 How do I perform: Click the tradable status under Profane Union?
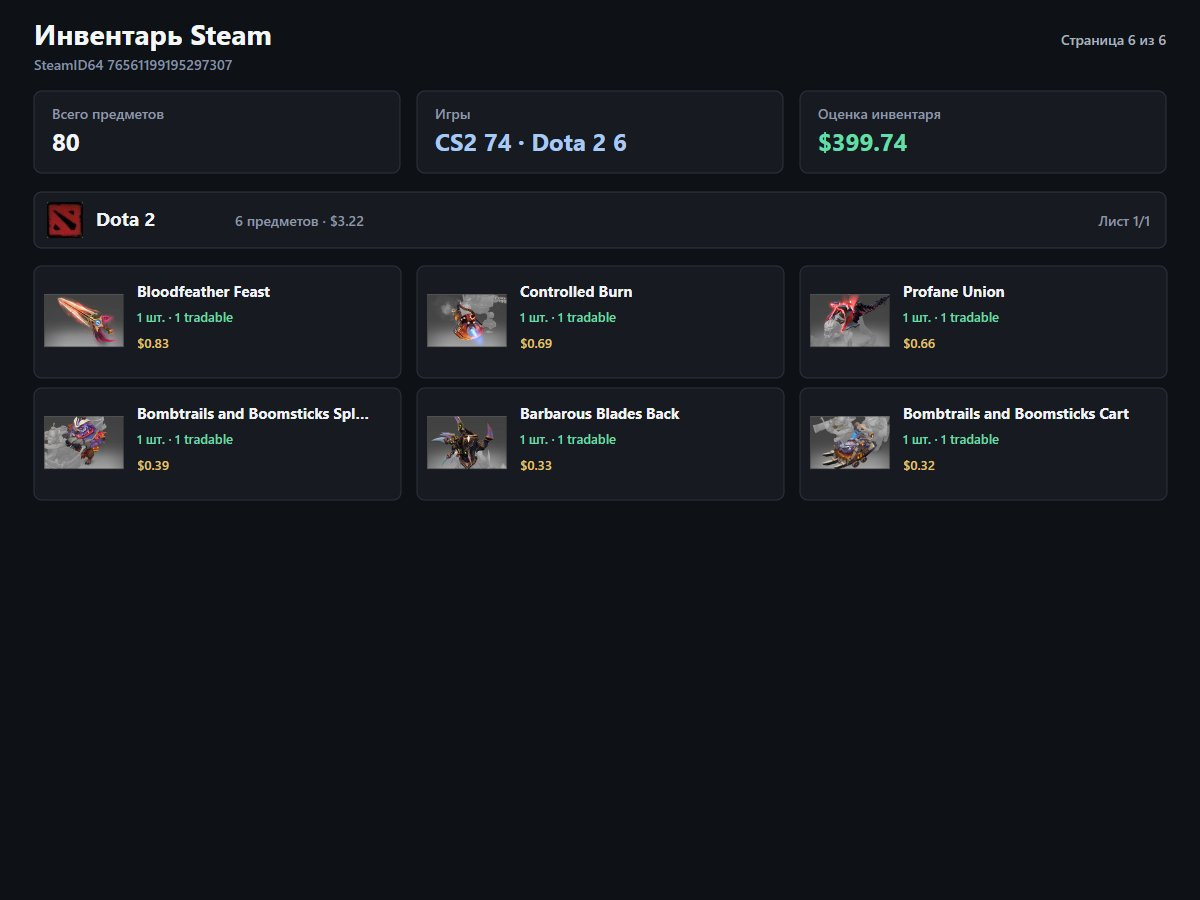pyautogui.click(x=951, y=318)
